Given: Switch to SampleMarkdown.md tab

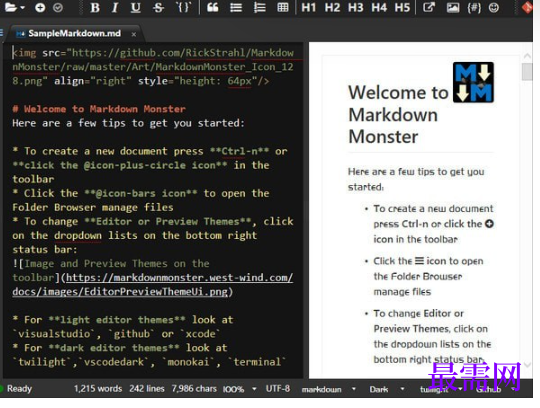Looking at the screenshot, I should point(74,33).
